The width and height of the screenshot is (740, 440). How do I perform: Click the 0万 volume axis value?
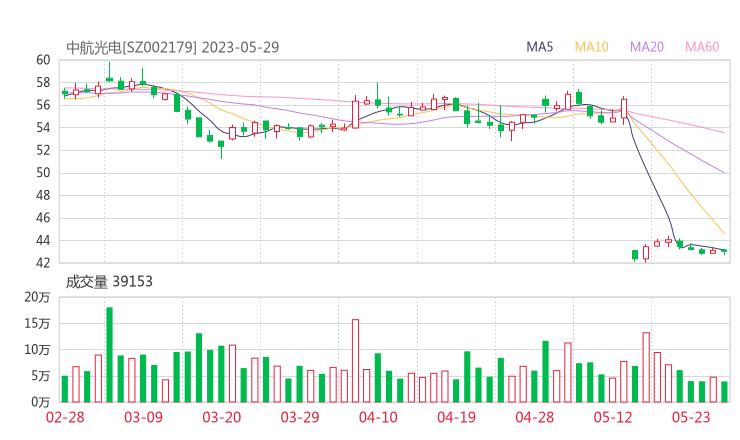pos(41,402)
